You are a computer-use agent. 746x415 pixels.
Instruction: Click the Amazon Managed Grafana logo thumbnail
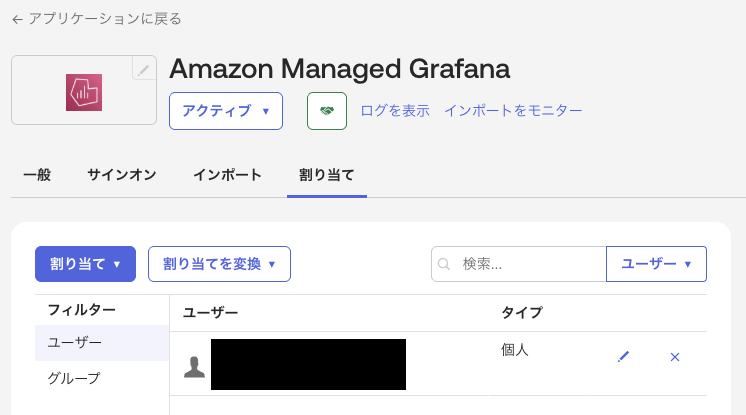(x=84, y=92)
